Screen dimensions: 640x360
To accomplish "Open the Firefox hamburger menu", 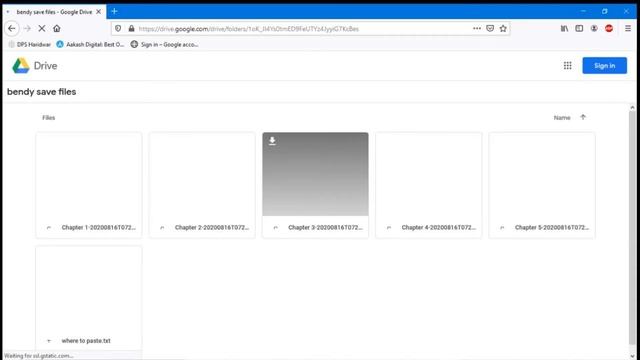I will click(x=628, y=28).
